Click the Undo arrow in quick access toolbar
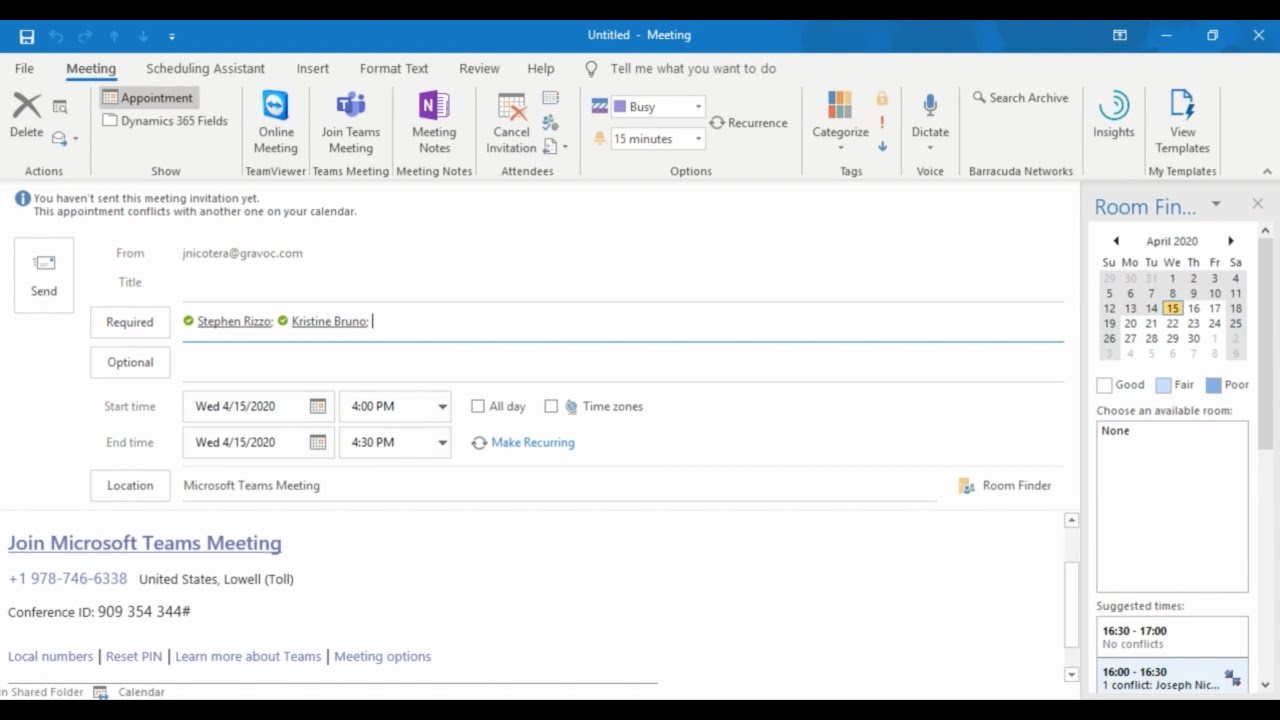This screenshot has width=1280, height=720. [56, 36]
